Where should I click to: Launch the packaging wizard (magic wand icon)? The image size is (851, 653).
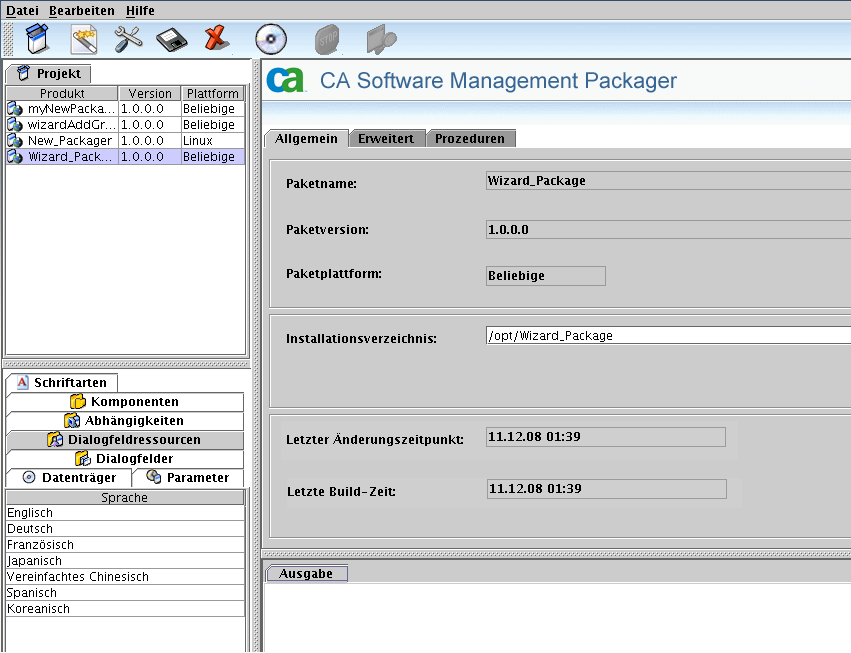click(82, 38)
